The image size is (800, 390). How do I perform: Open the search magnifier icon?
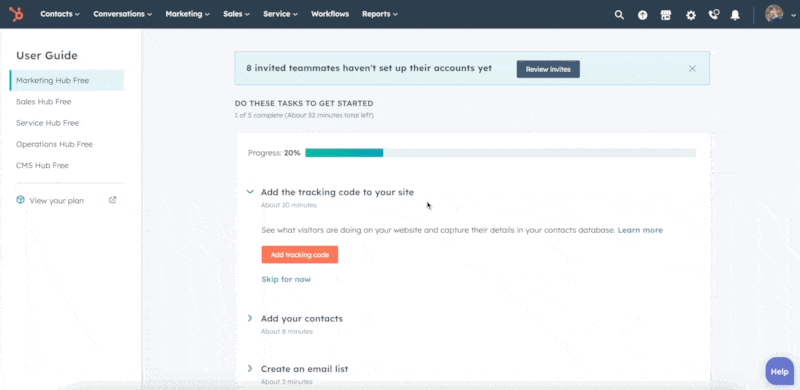[619, 15]
